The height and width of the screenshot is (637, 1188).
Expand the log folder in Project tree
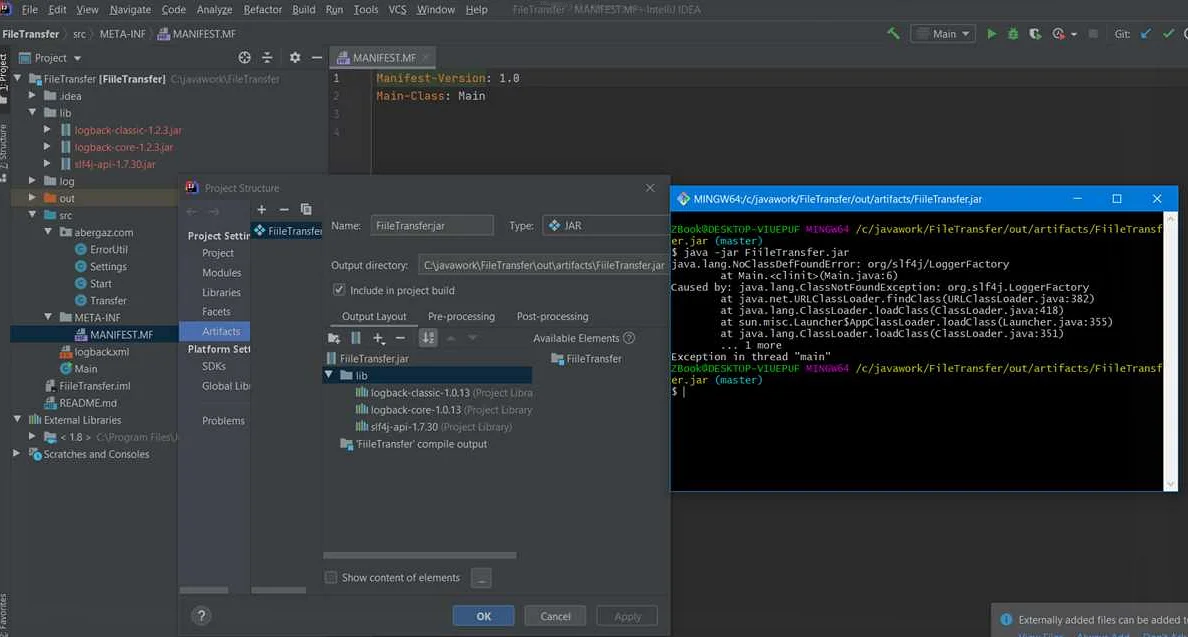[31, 181]
